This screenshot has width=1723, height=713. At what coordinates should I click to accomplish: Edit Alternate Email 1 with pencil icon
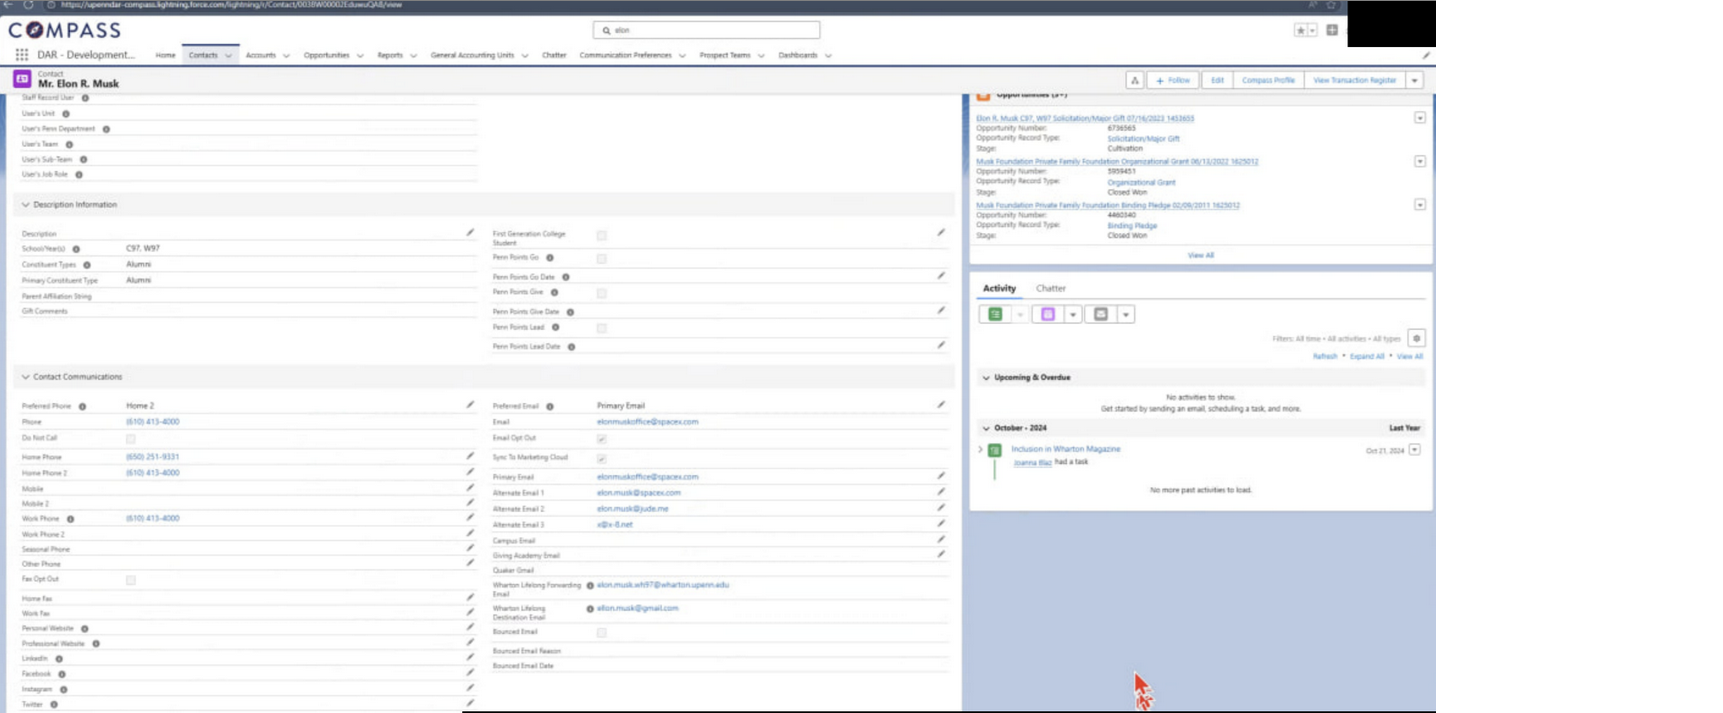tap(940, 492)
